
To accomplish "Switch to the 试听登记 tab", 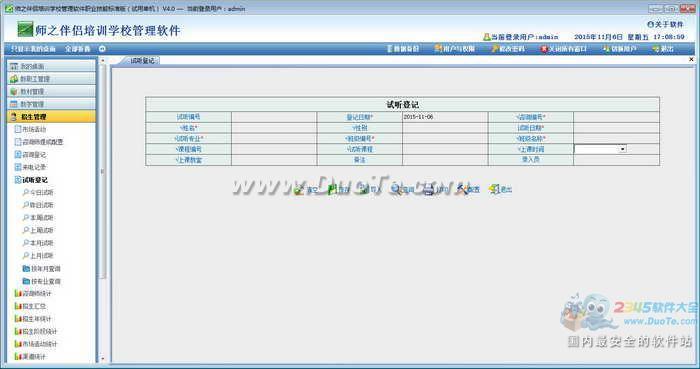I will point(142,60).
